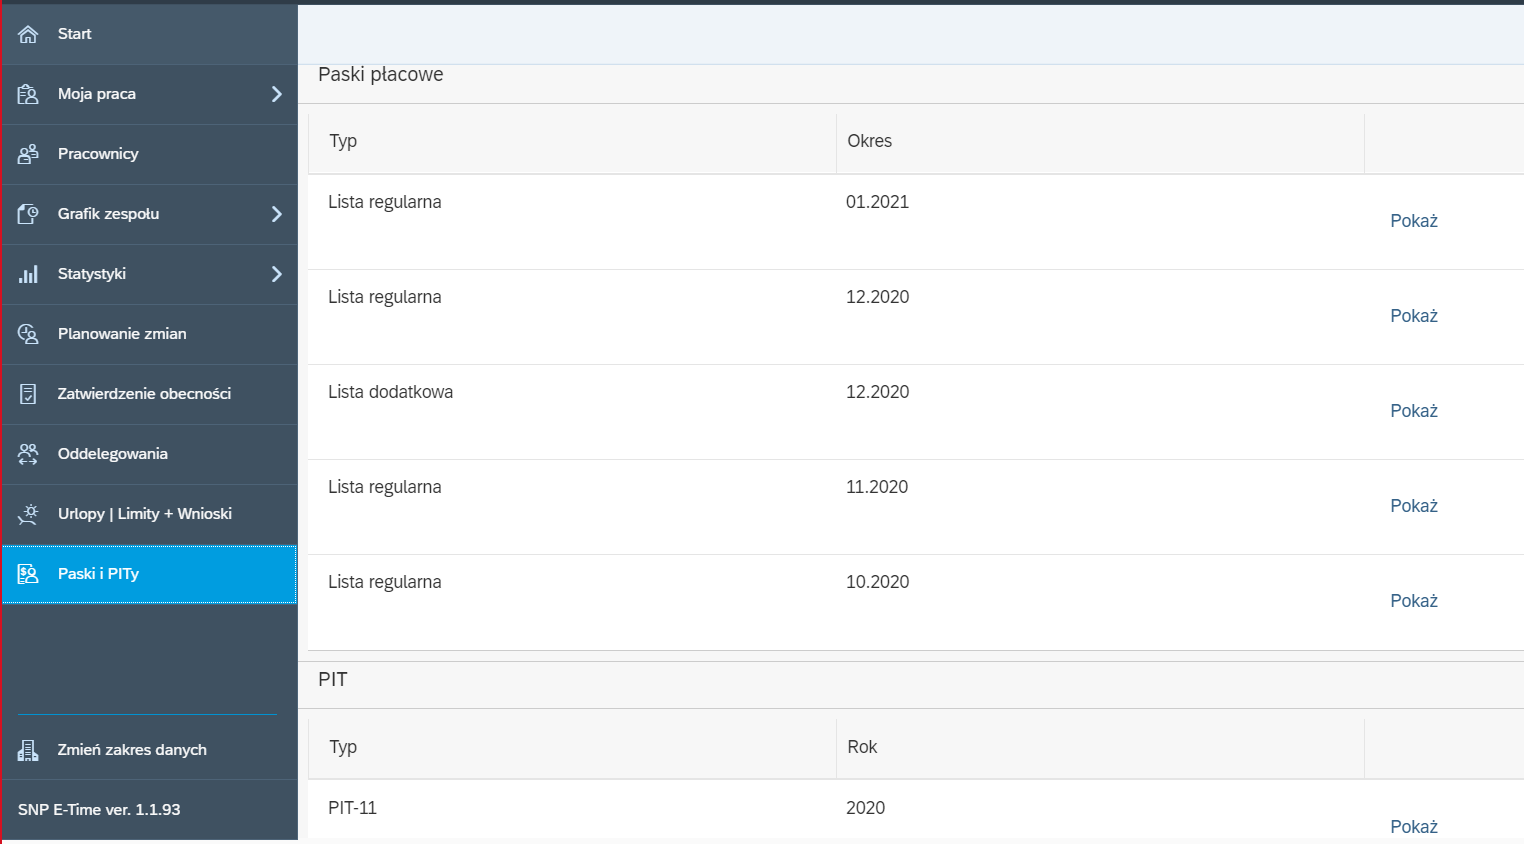1524x844 pixels.
Task: Click the 11.2020 period cell
Action: (x=877, y=487)
